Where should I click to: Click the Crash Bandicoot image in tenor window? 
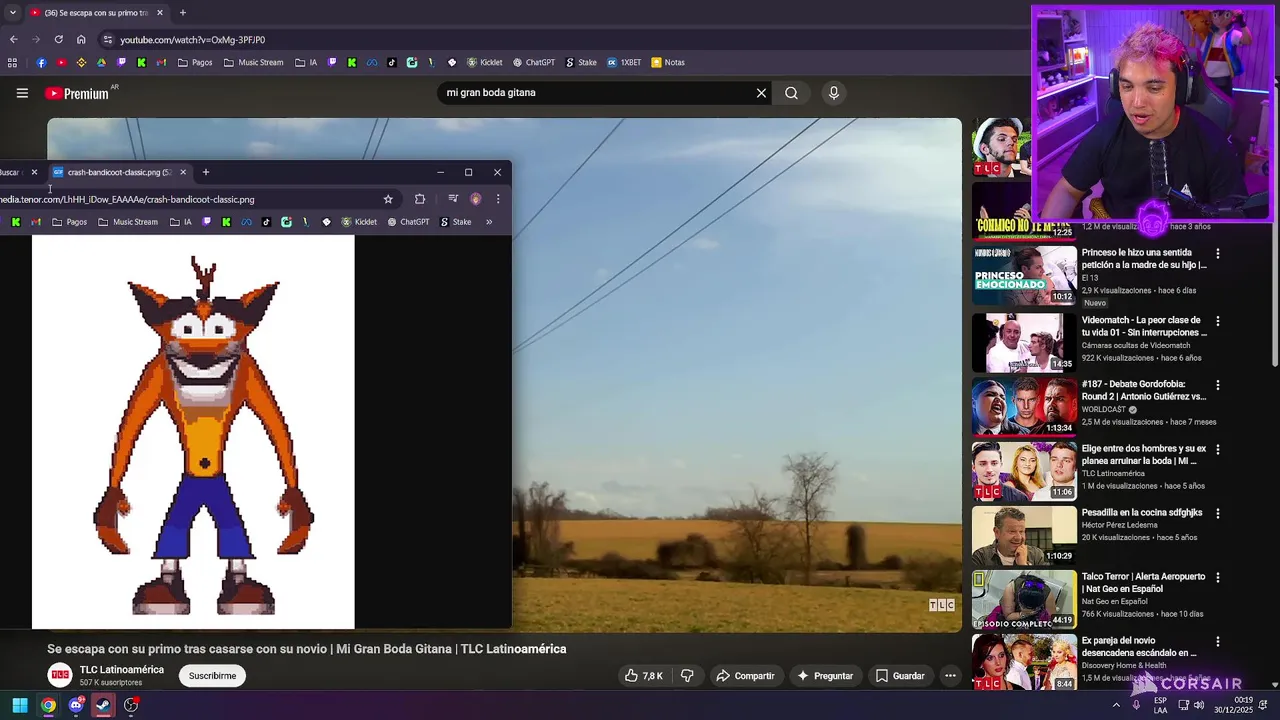(x=193, y=432)
